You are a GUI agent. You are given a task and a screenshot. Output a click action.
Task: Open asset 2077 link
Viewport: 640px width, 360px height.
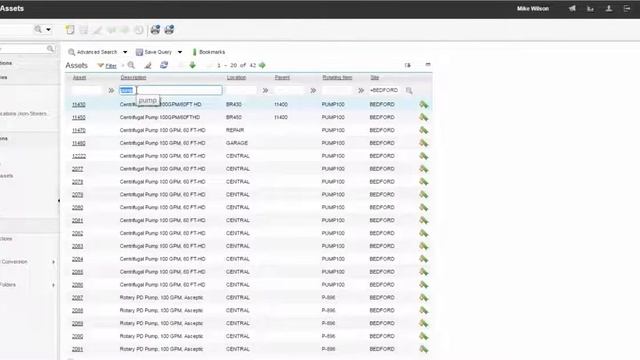pos(78,169)
